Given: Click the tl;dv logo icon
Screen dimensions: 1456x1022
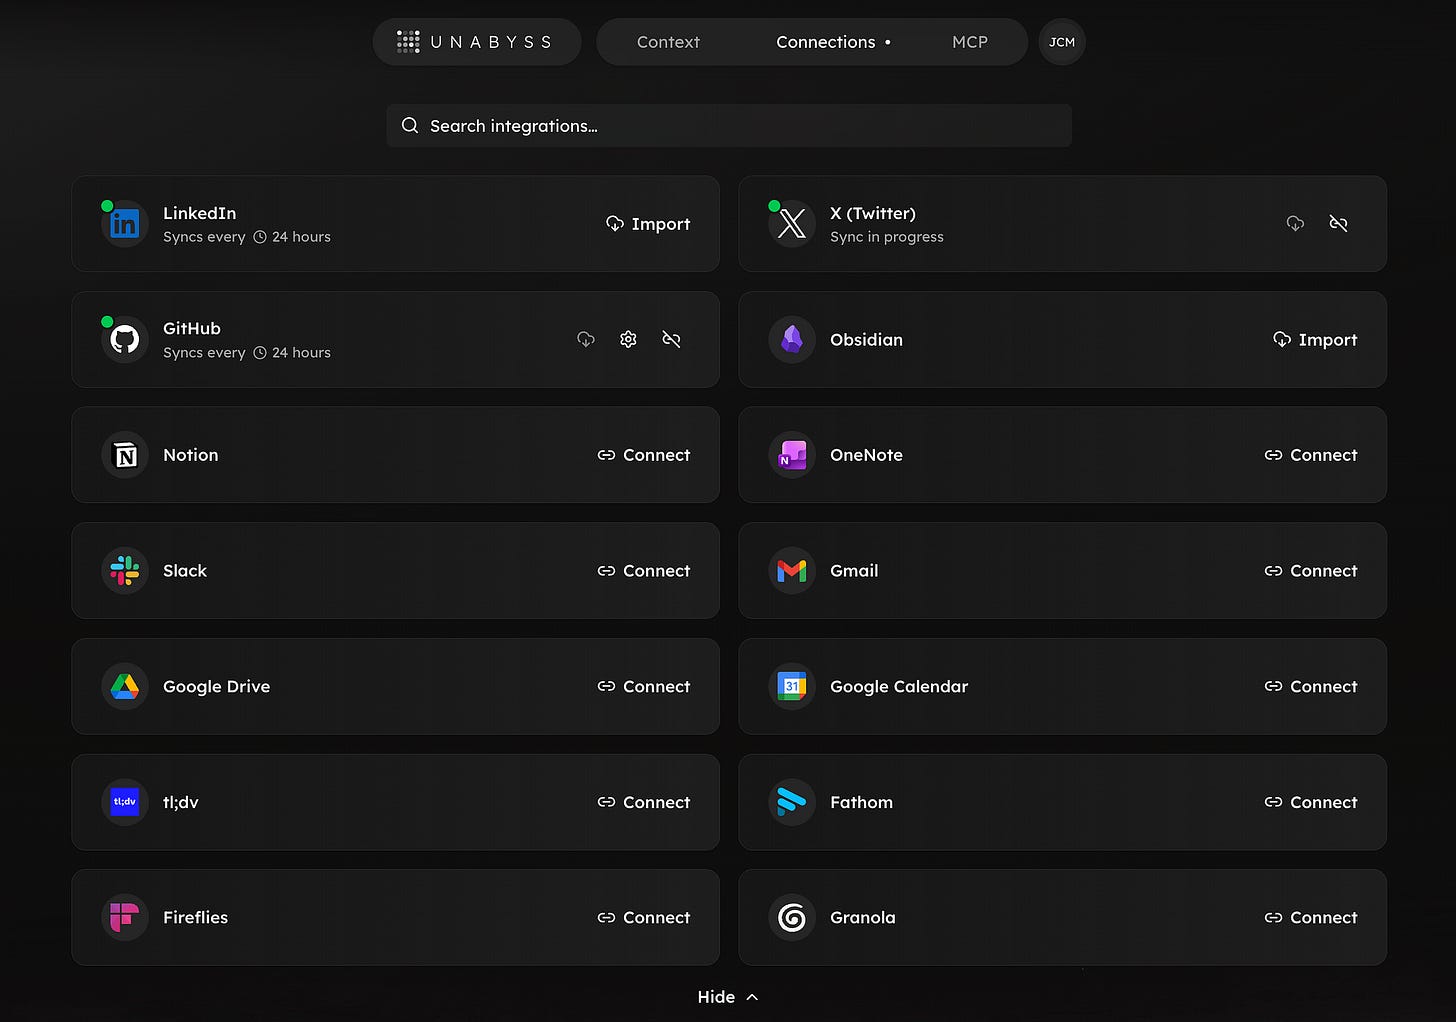Looking at the screenshot, I should point(125,802).
